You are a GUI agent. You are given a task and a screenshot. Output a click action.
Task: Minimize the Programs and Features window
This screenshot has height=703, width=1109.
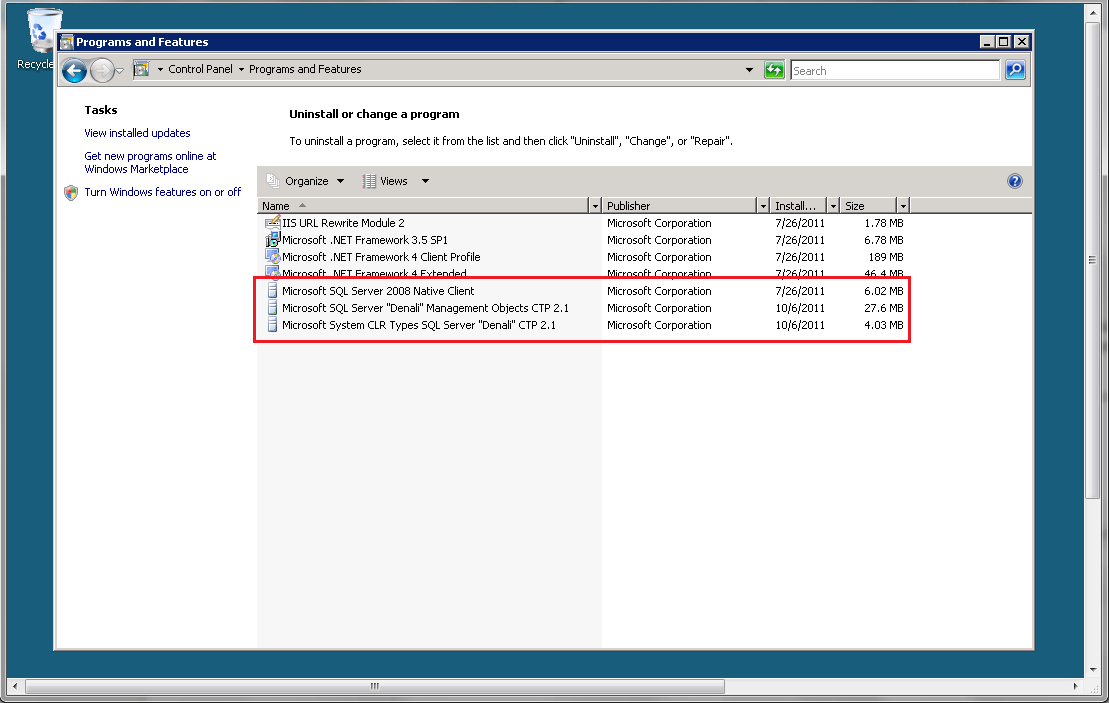987,42
